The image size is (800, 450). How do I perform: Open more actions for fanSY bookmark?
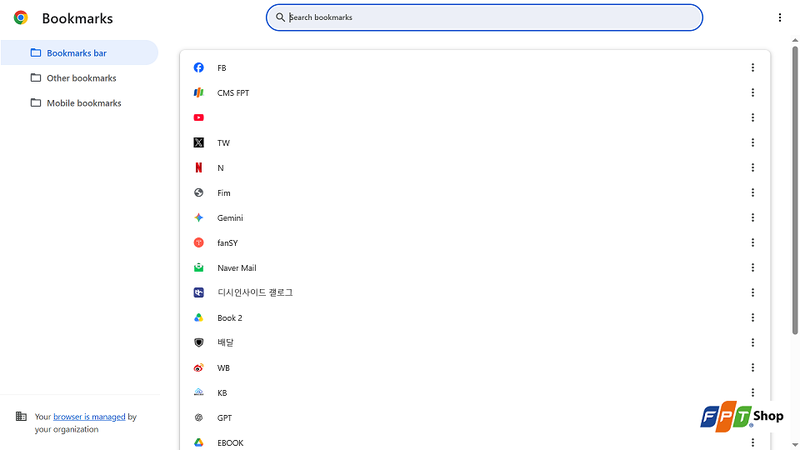point(753,243)
